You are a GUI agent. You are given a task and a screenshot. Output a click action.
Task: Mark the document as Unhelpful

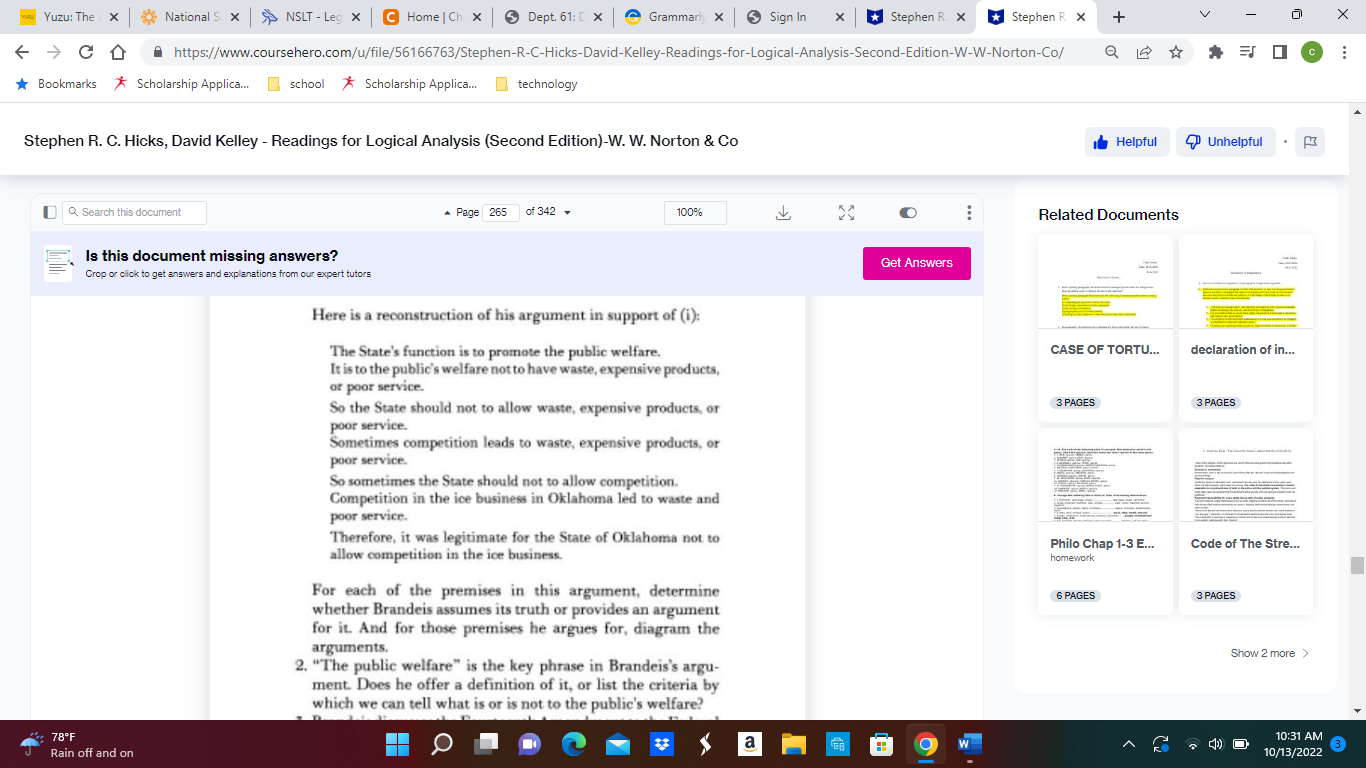click(x=1224, y=141)
